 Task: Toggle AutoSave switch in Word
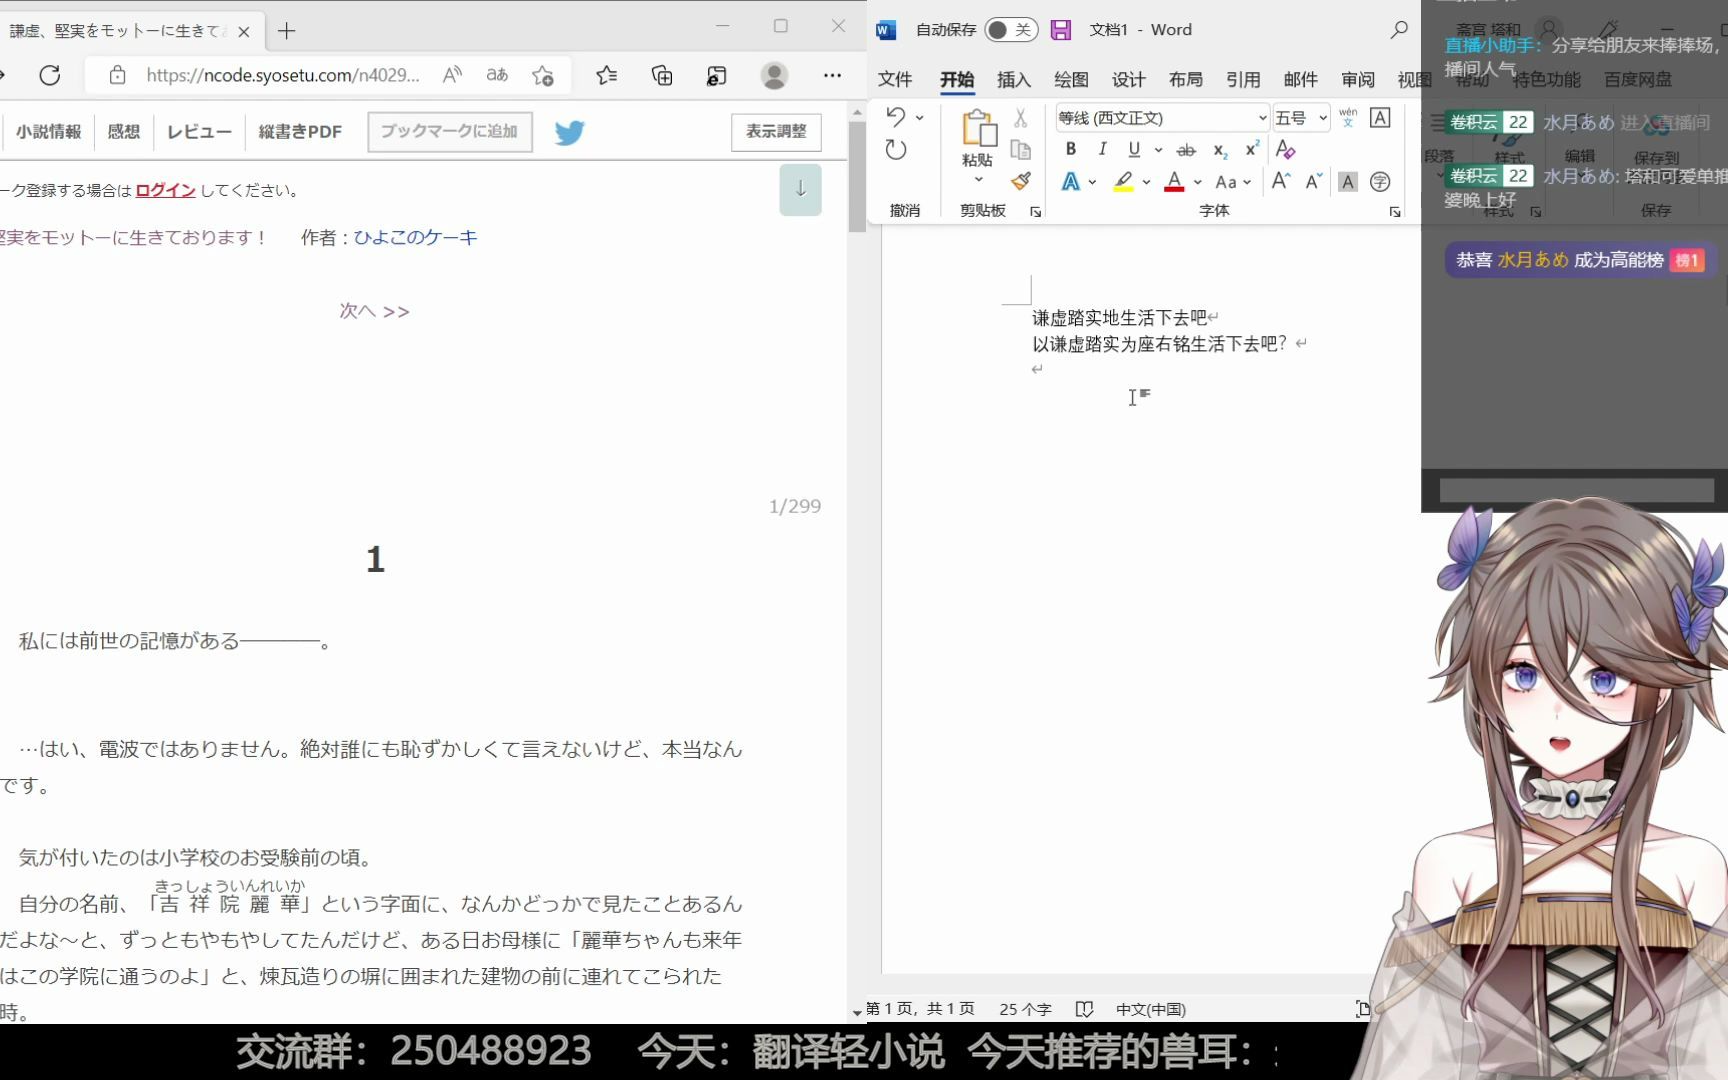pos(1011,30)
